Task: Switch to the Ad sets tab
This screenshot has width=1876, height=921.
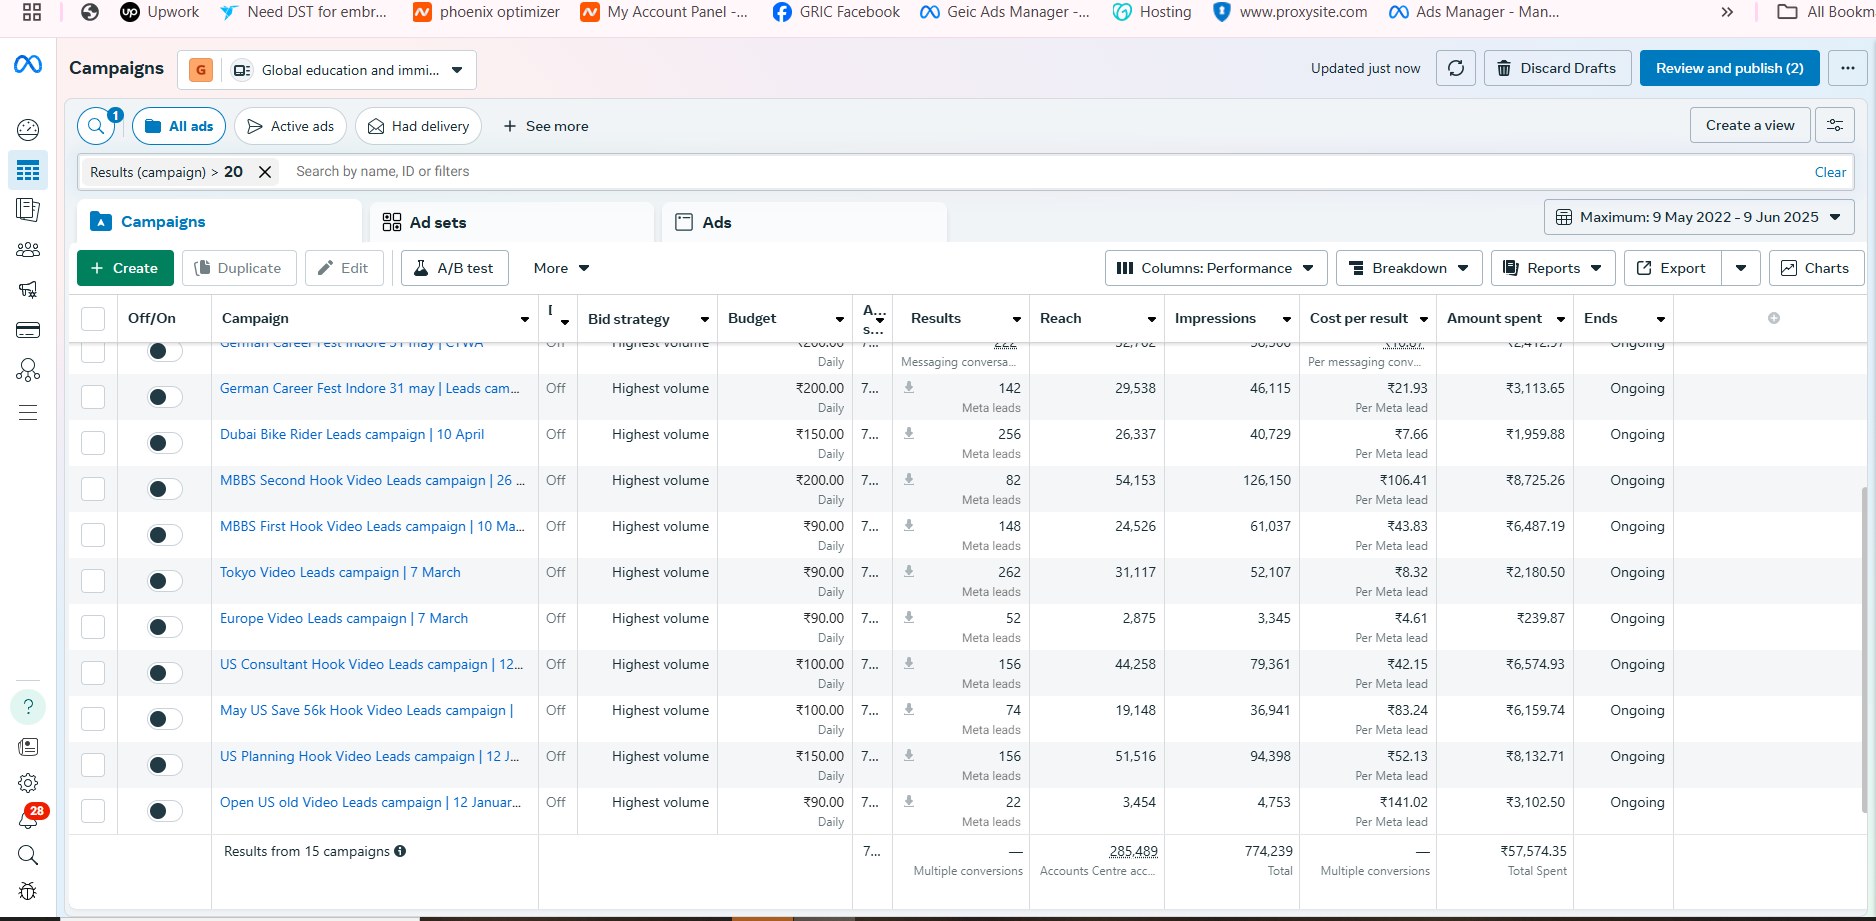Action: pos(511,222)
